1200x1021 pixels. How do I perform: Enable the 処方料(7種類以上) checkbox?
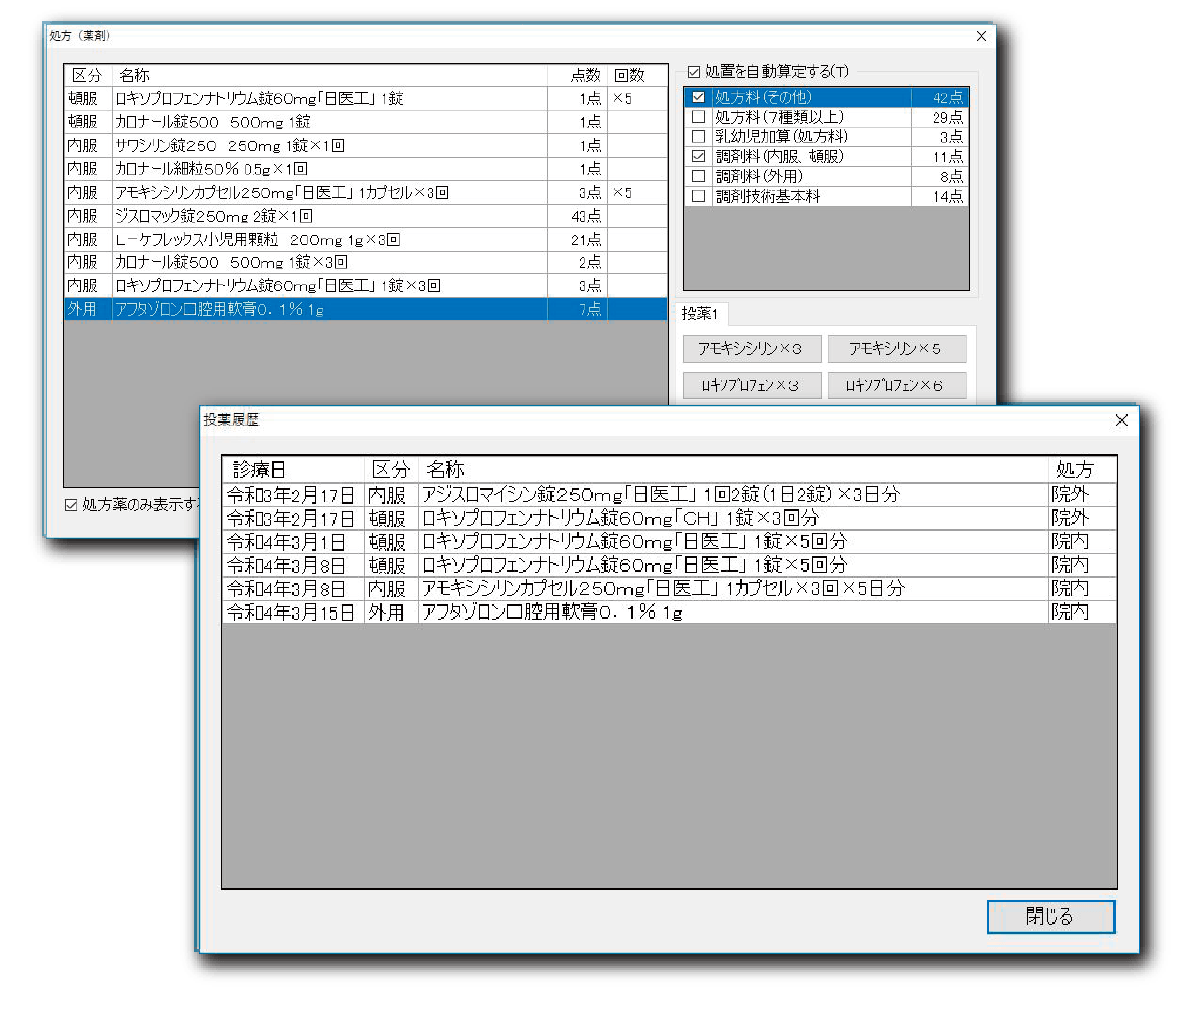[x=699, y=117]
